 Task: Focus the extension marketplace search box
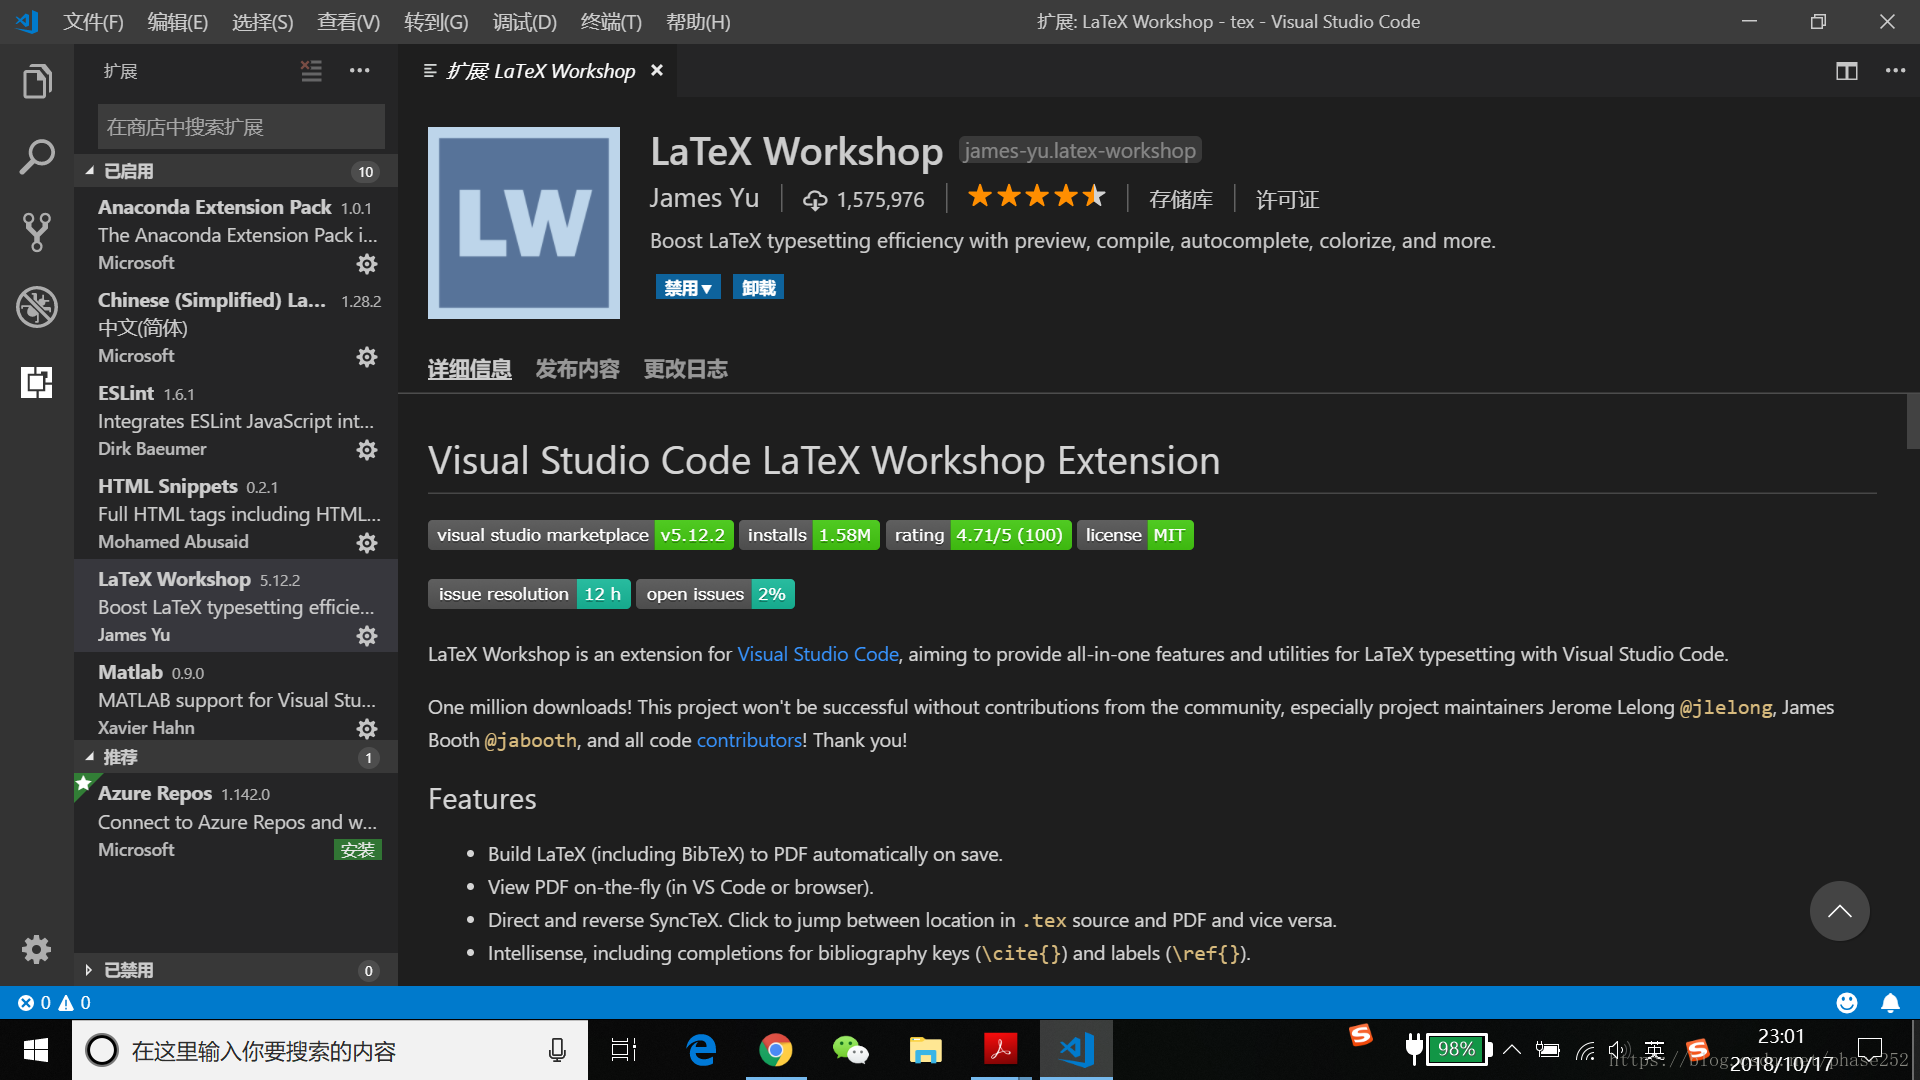241,127
